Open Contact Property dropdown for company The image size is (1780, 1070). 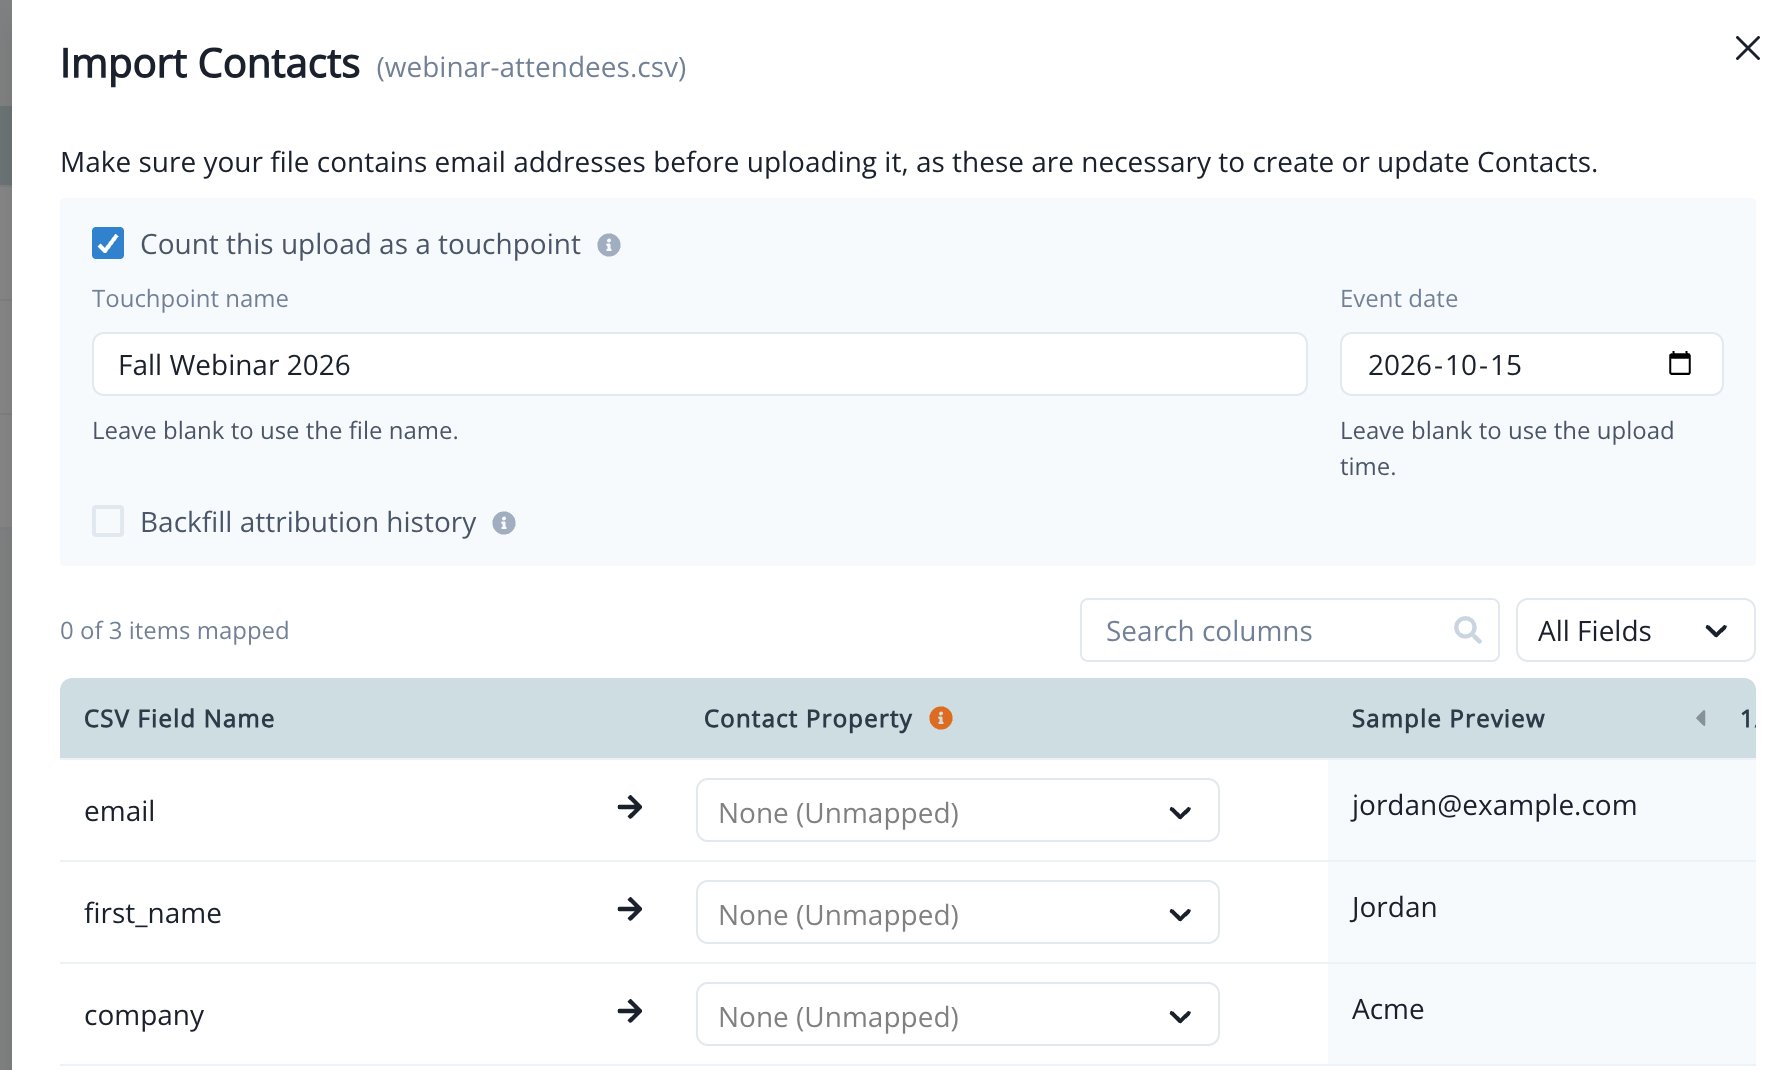click(957, 1015)
